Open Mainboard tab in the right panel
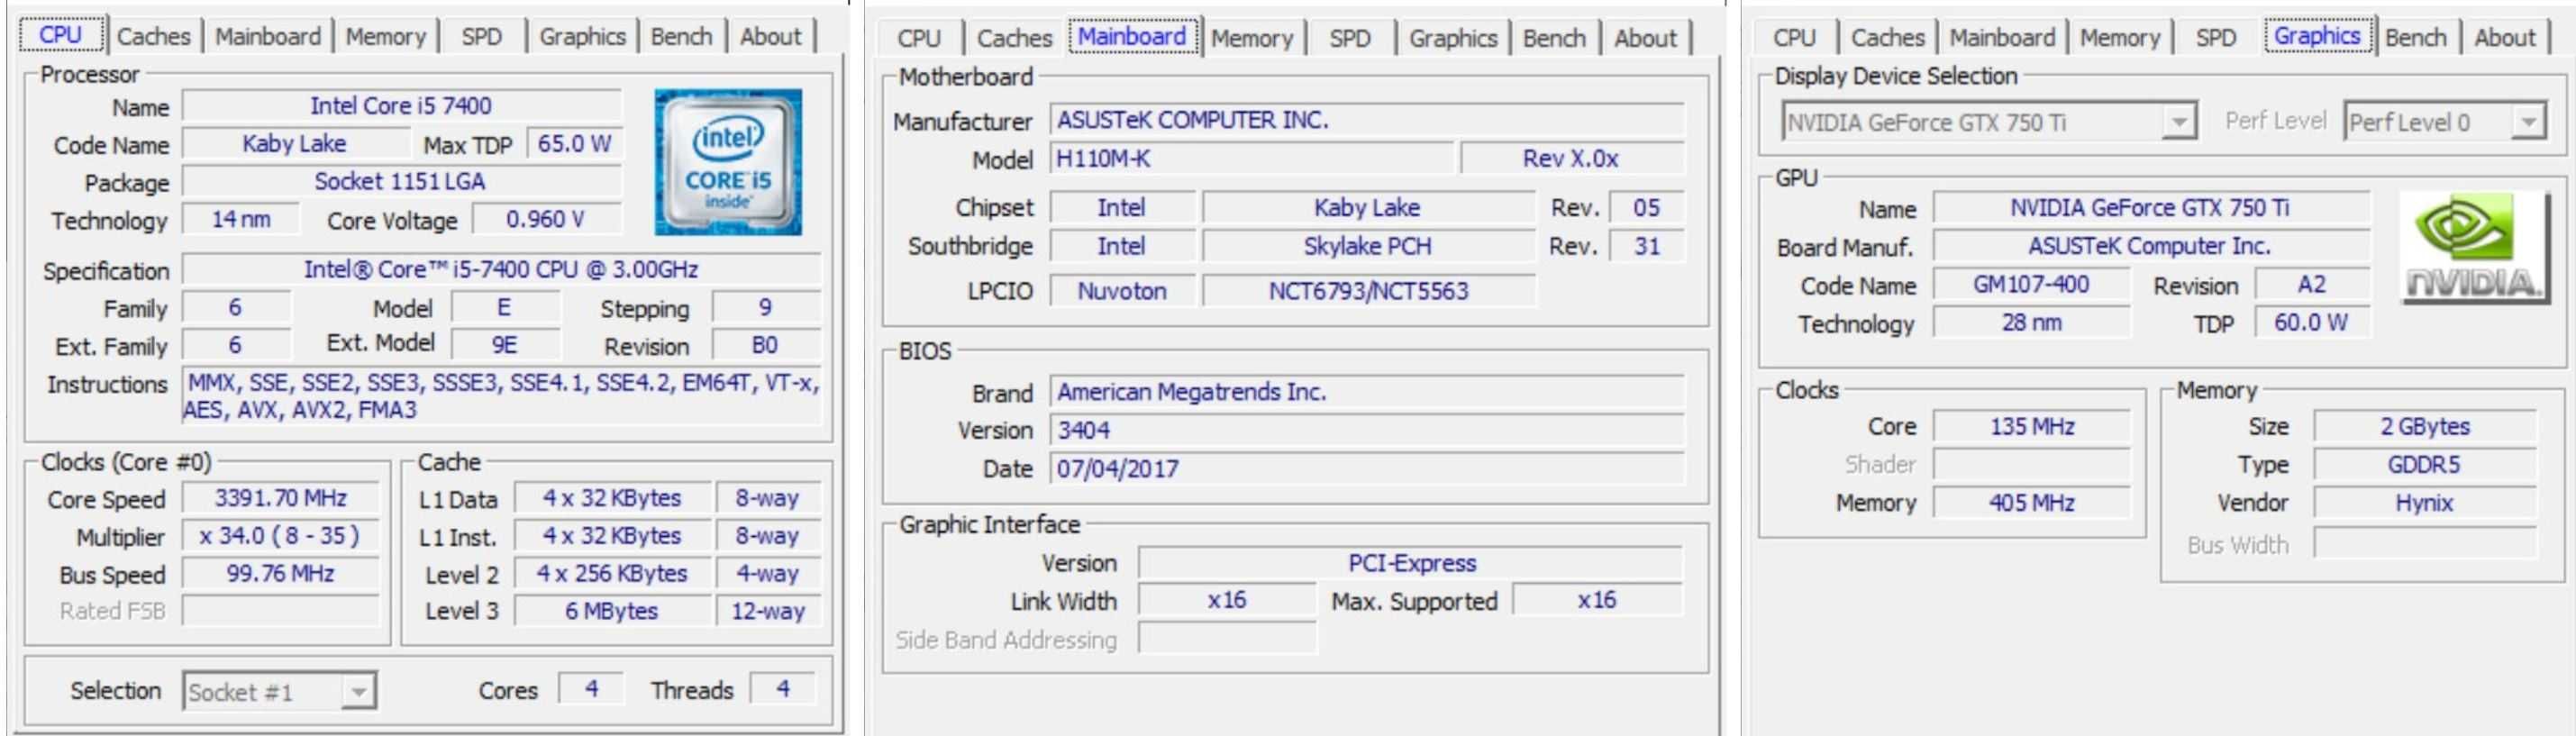Image resolution: width=2576 pixels, height=736 pixels. (2002, 37)
